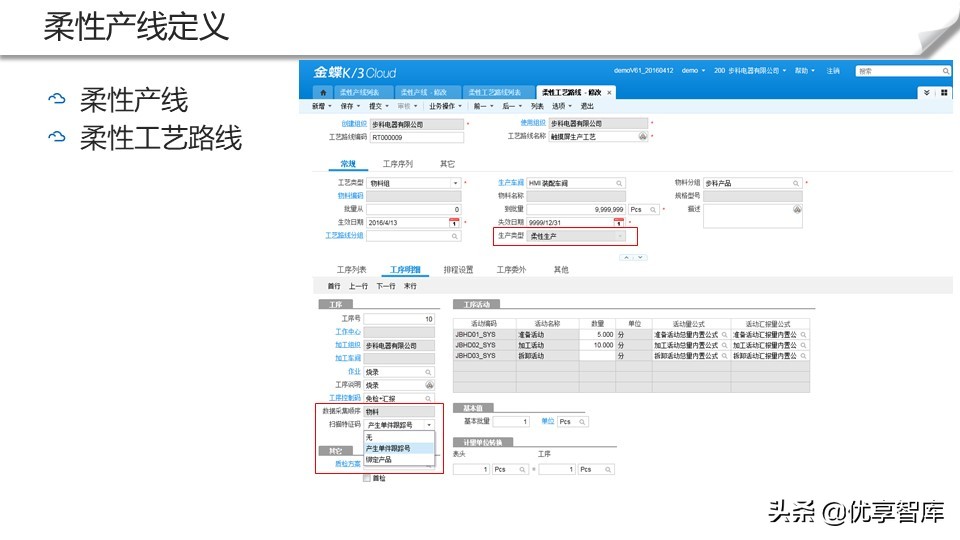The width and height of the screenshot is (960, 540).
Task: Open the grid menu icon at top right
Action: pos(944,92)
